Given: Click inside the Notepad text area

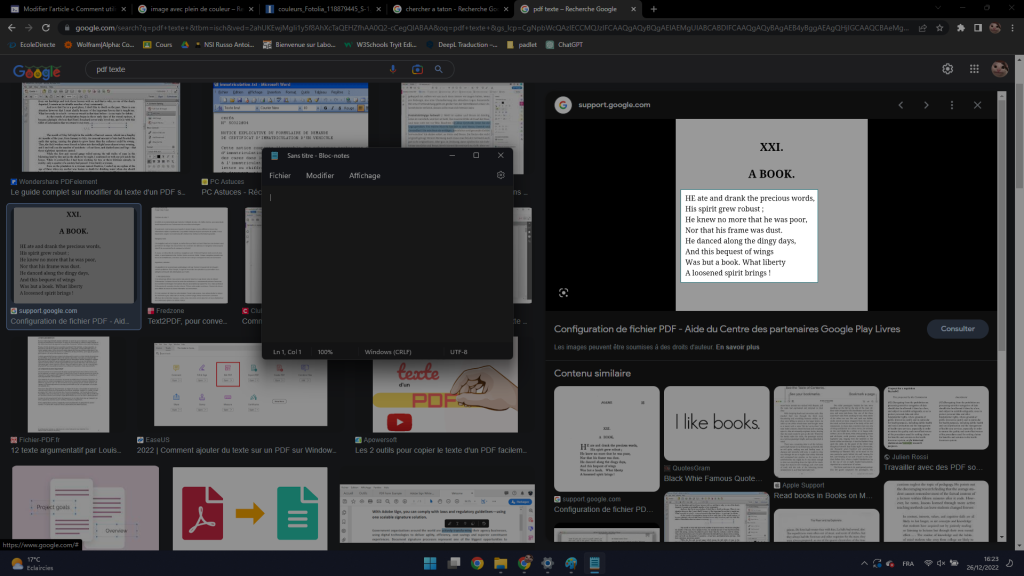Looking at the screenshot, I should point(387,264).
